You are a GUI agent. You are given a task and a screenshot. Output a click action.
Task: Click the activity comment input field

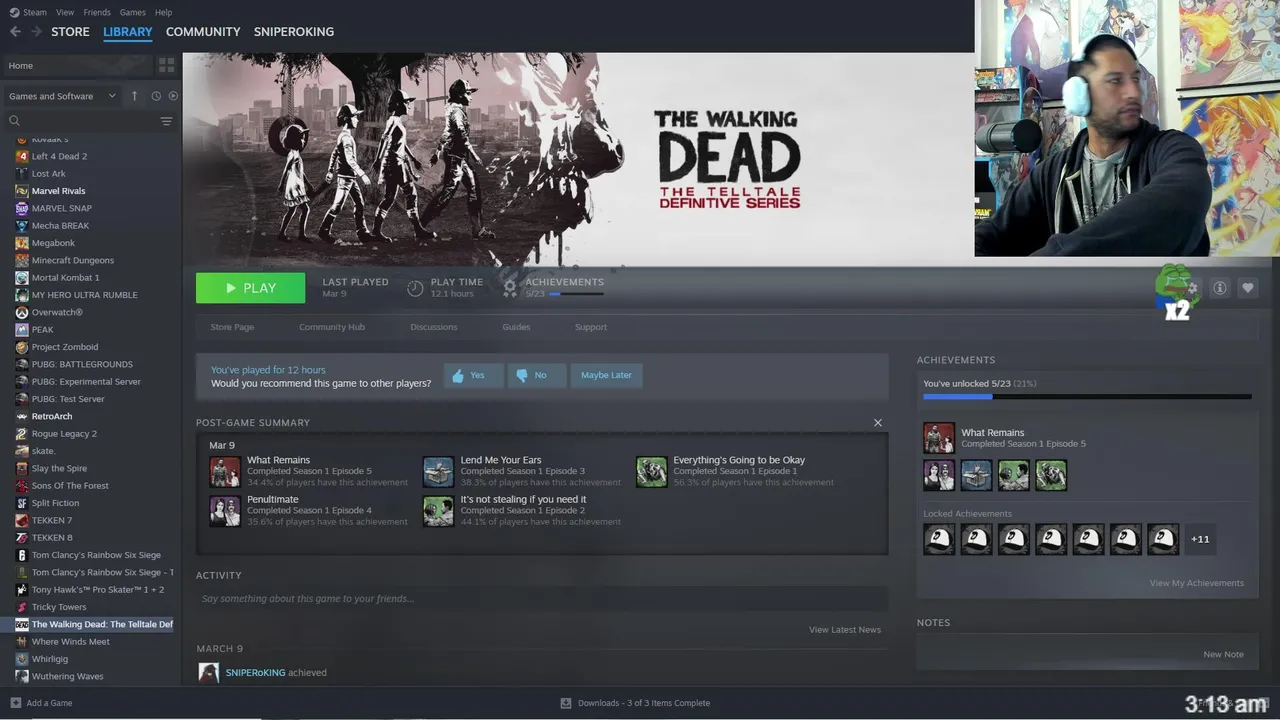542,599
